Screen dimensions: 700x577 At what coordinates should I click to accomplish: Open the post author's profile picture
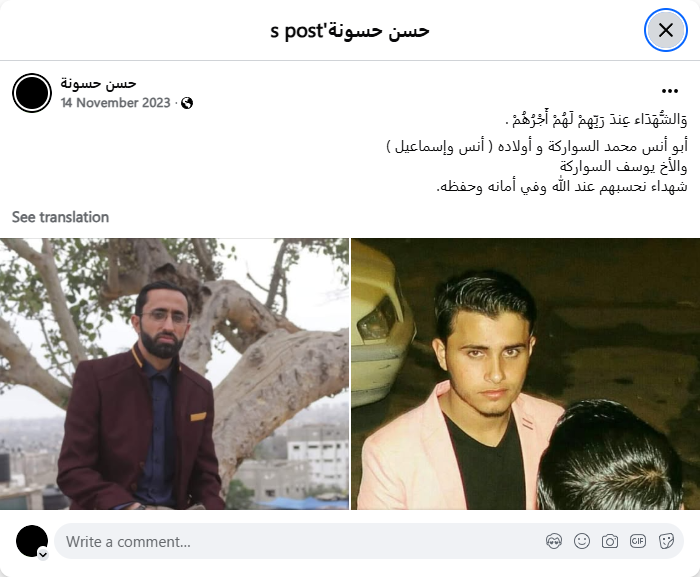(x=32, y=93)
